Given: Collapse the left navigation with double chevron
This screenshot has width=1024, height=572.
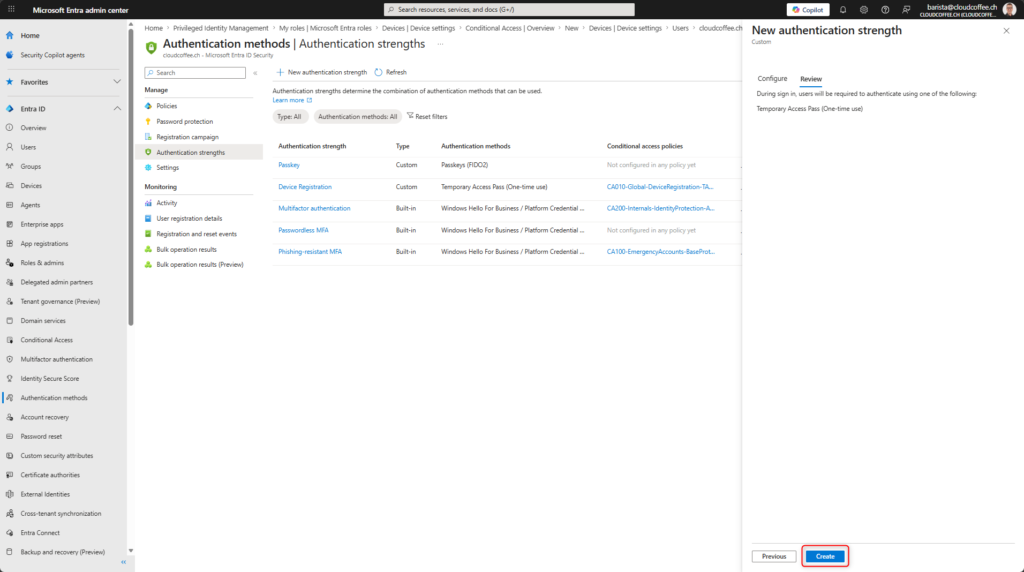Looking at the screenshot, I should [x=123, y=562].
